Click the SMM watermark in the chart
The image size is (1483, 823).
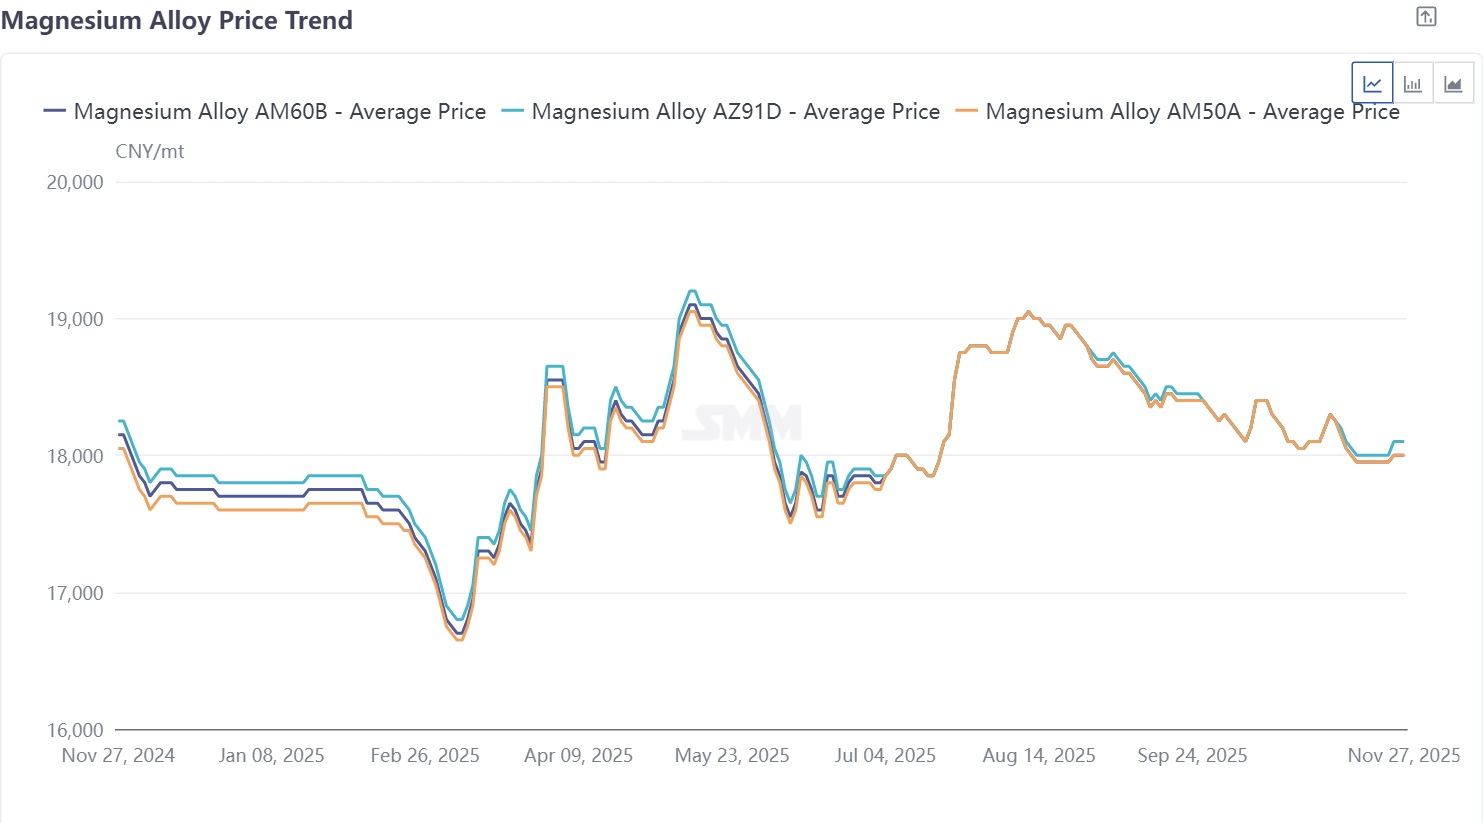coord(742,423)
